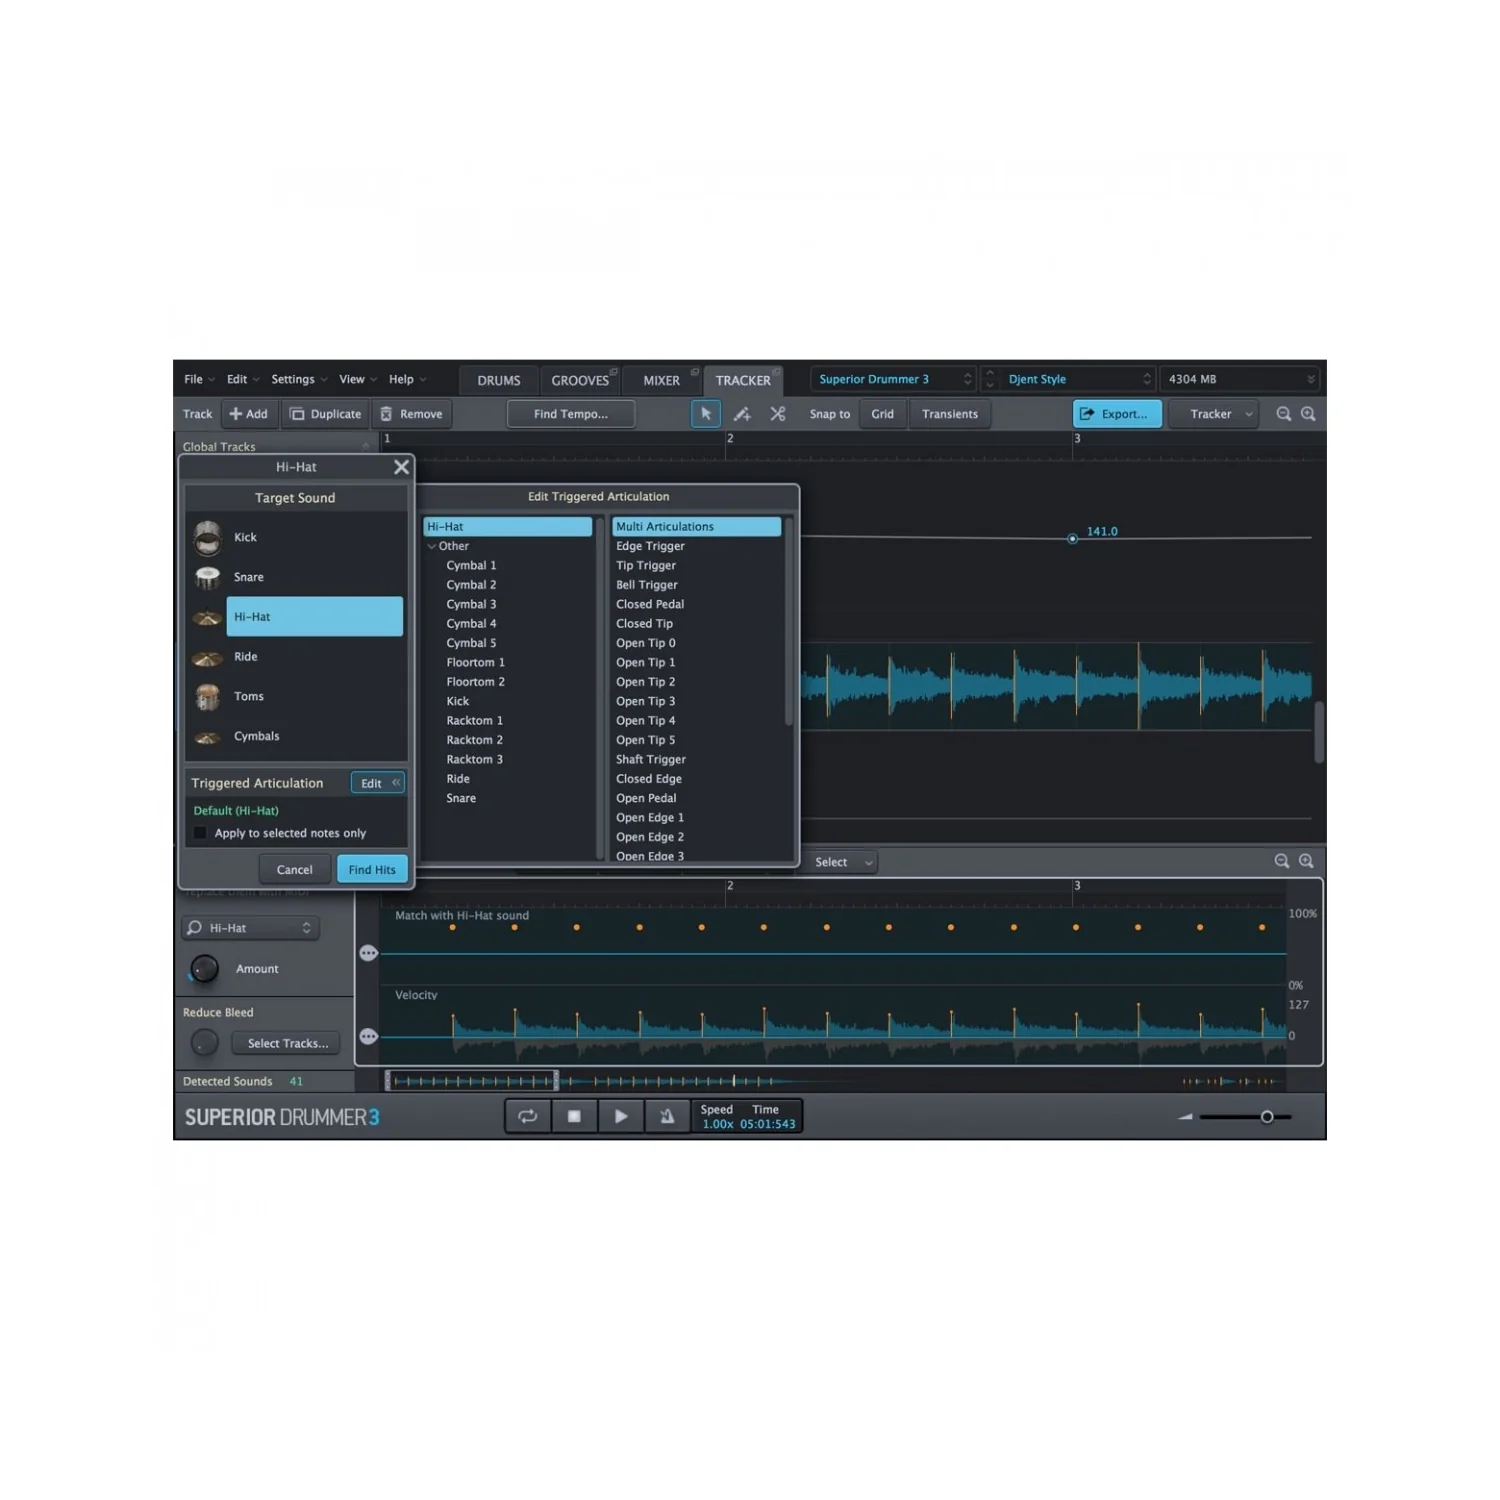Click the Find Hits button
The width and height of the screenshot is (1500, 1500).
tap(372, 870)
